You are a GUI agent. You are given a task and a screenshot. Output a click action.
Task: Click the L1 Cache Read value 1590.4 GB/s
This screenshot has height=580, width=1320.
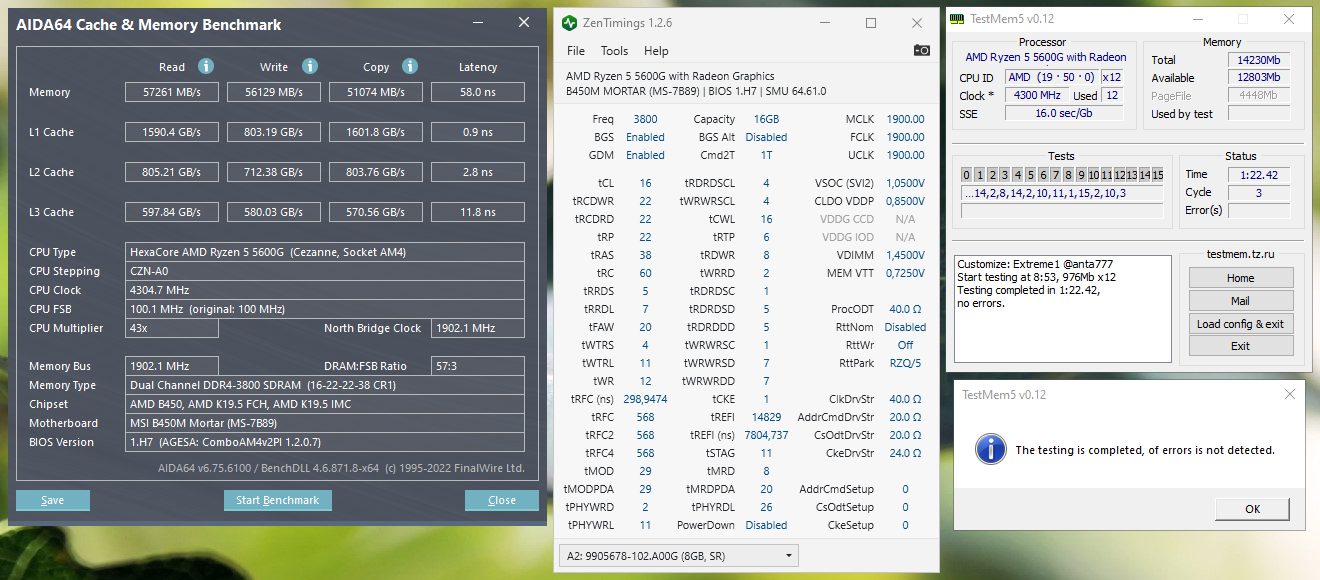pyautogui.click(x=171, y=132)
